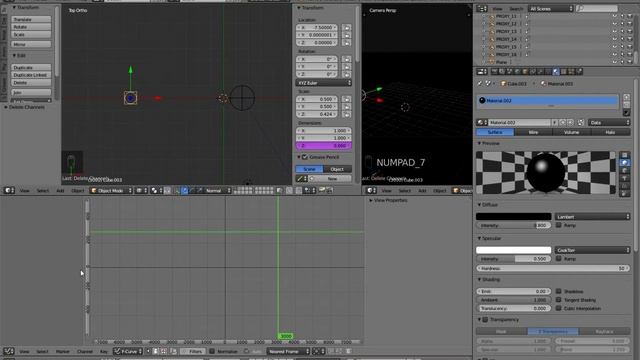Open the Nearest Frame dropdown
Viewport: 640px width, 360px height.
[289, 351]
